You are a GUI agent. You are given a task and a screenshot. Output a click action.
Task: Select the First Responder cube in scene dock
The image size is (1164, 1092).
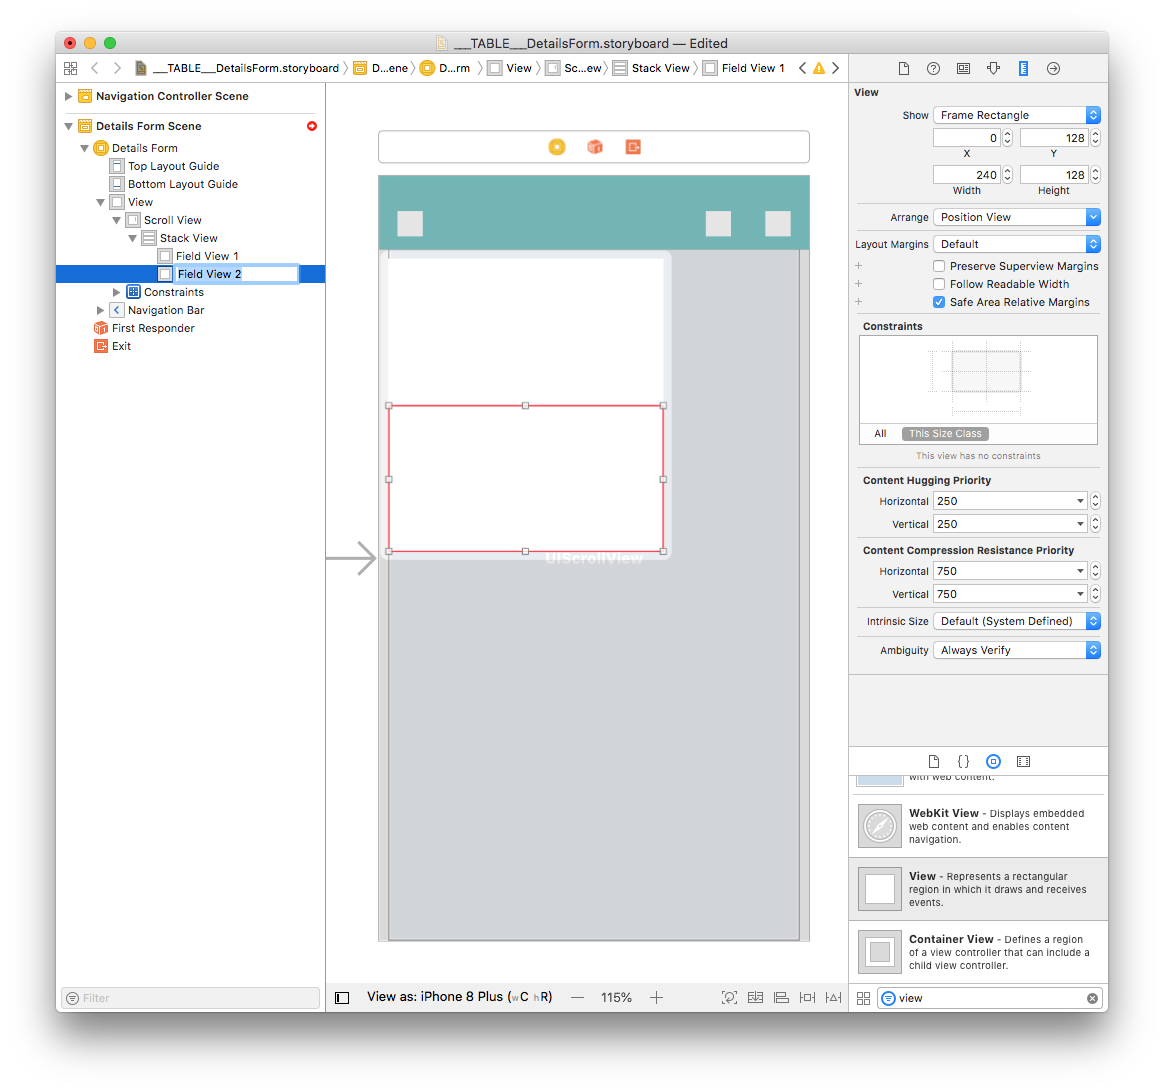(595, 147)
